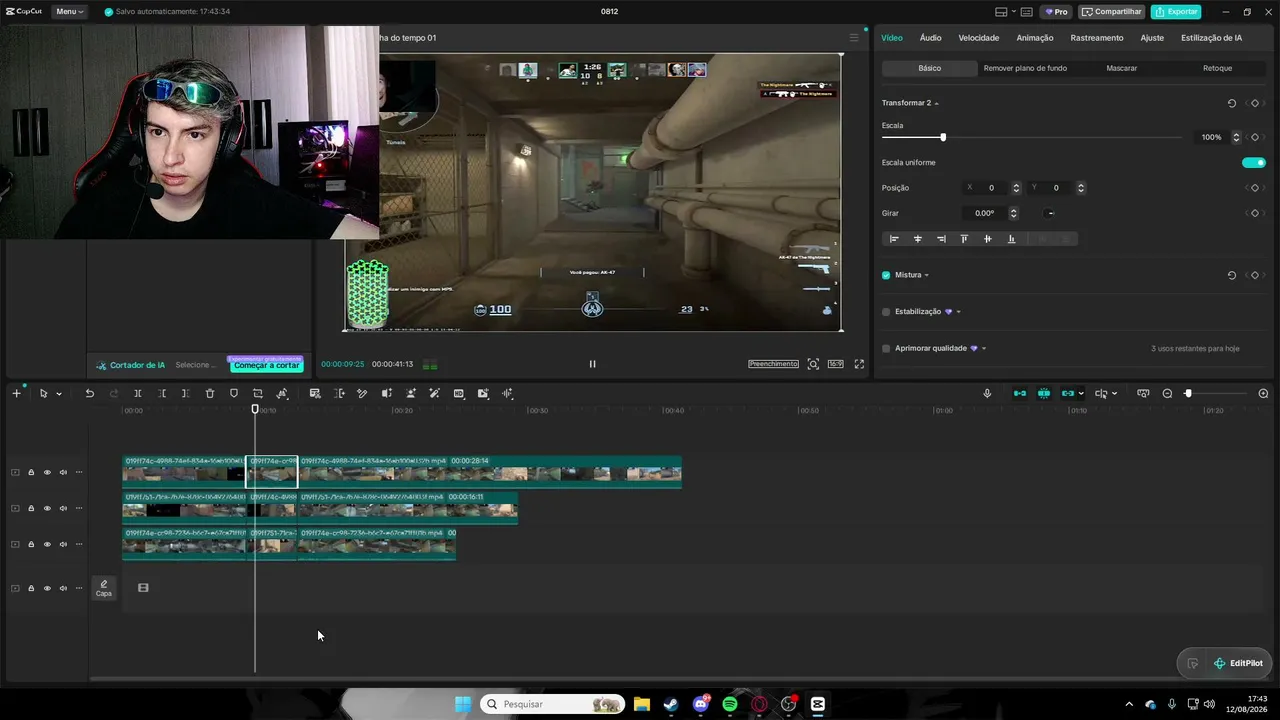Expand the Mistura section
The image size is (1280, 720).
927,275
